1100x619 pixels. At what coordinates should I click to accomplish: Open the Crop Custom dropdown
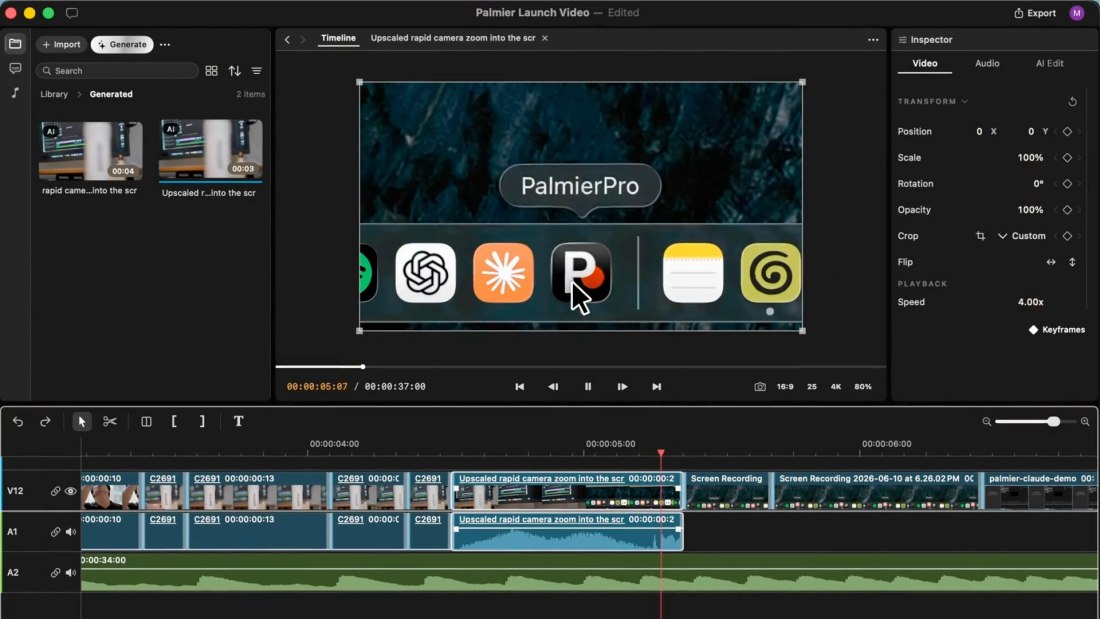tap(1021, 236)
